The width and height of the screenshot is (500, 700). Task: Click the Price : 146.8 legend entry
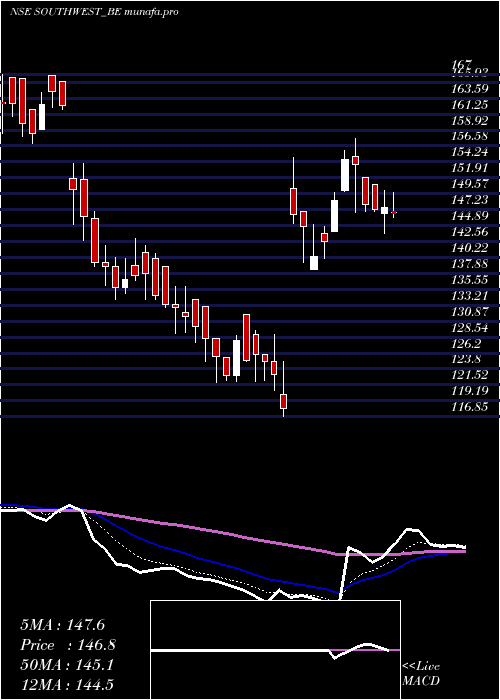68,645
